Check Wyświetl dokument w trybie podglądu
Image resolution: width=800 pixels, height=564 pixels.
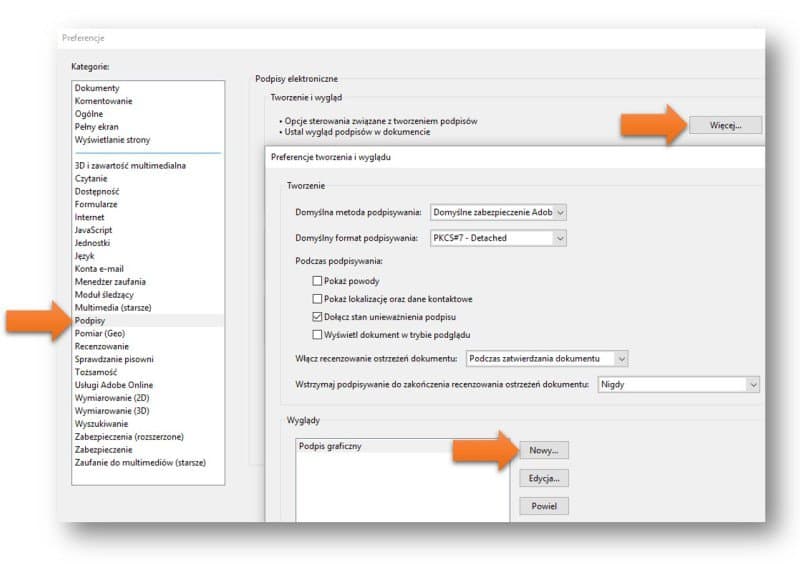pos(317,334)
